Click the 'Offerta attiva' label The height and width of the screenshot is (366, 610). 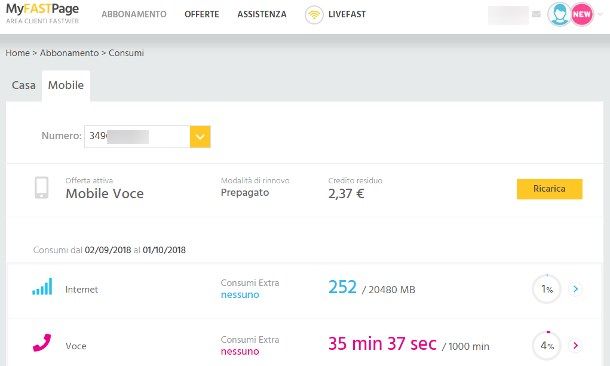pyautogui.click(x=89, y=180)
